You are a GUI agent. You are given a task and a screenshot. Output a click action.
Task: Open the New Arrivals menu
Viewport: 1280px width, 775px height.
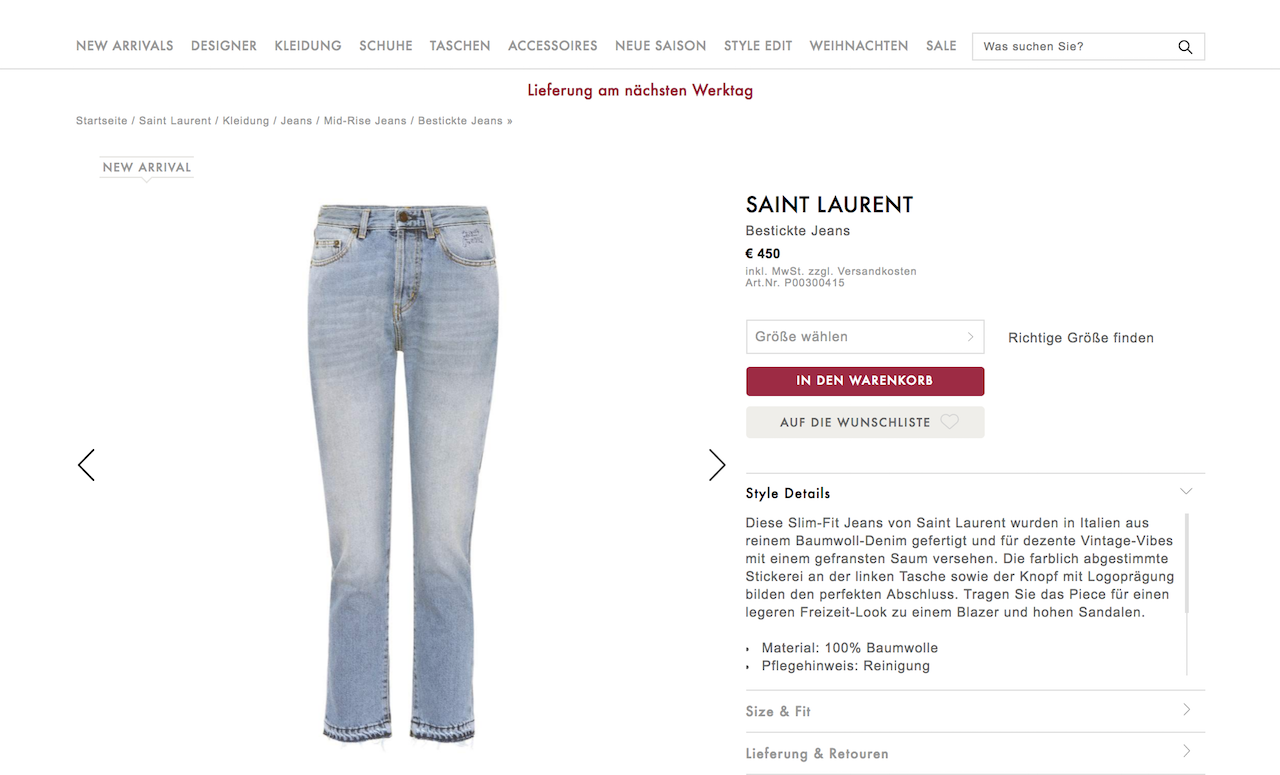[x=125, y=46]
